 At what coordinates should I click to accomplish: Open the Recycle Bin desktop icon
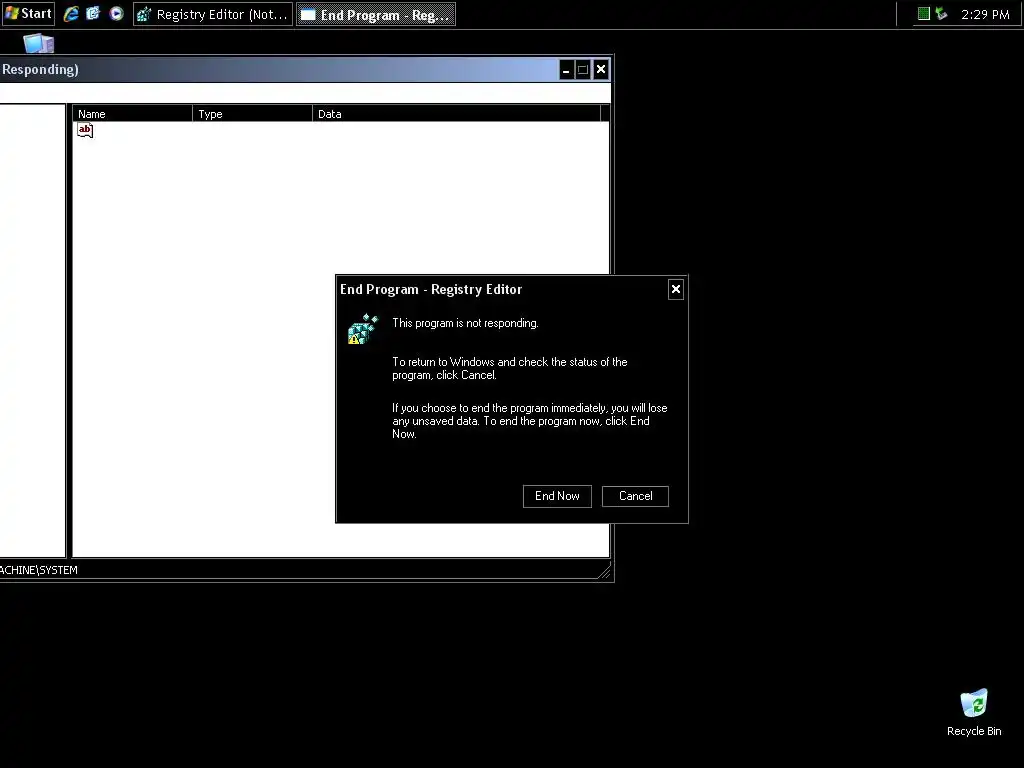pos(974,712)
